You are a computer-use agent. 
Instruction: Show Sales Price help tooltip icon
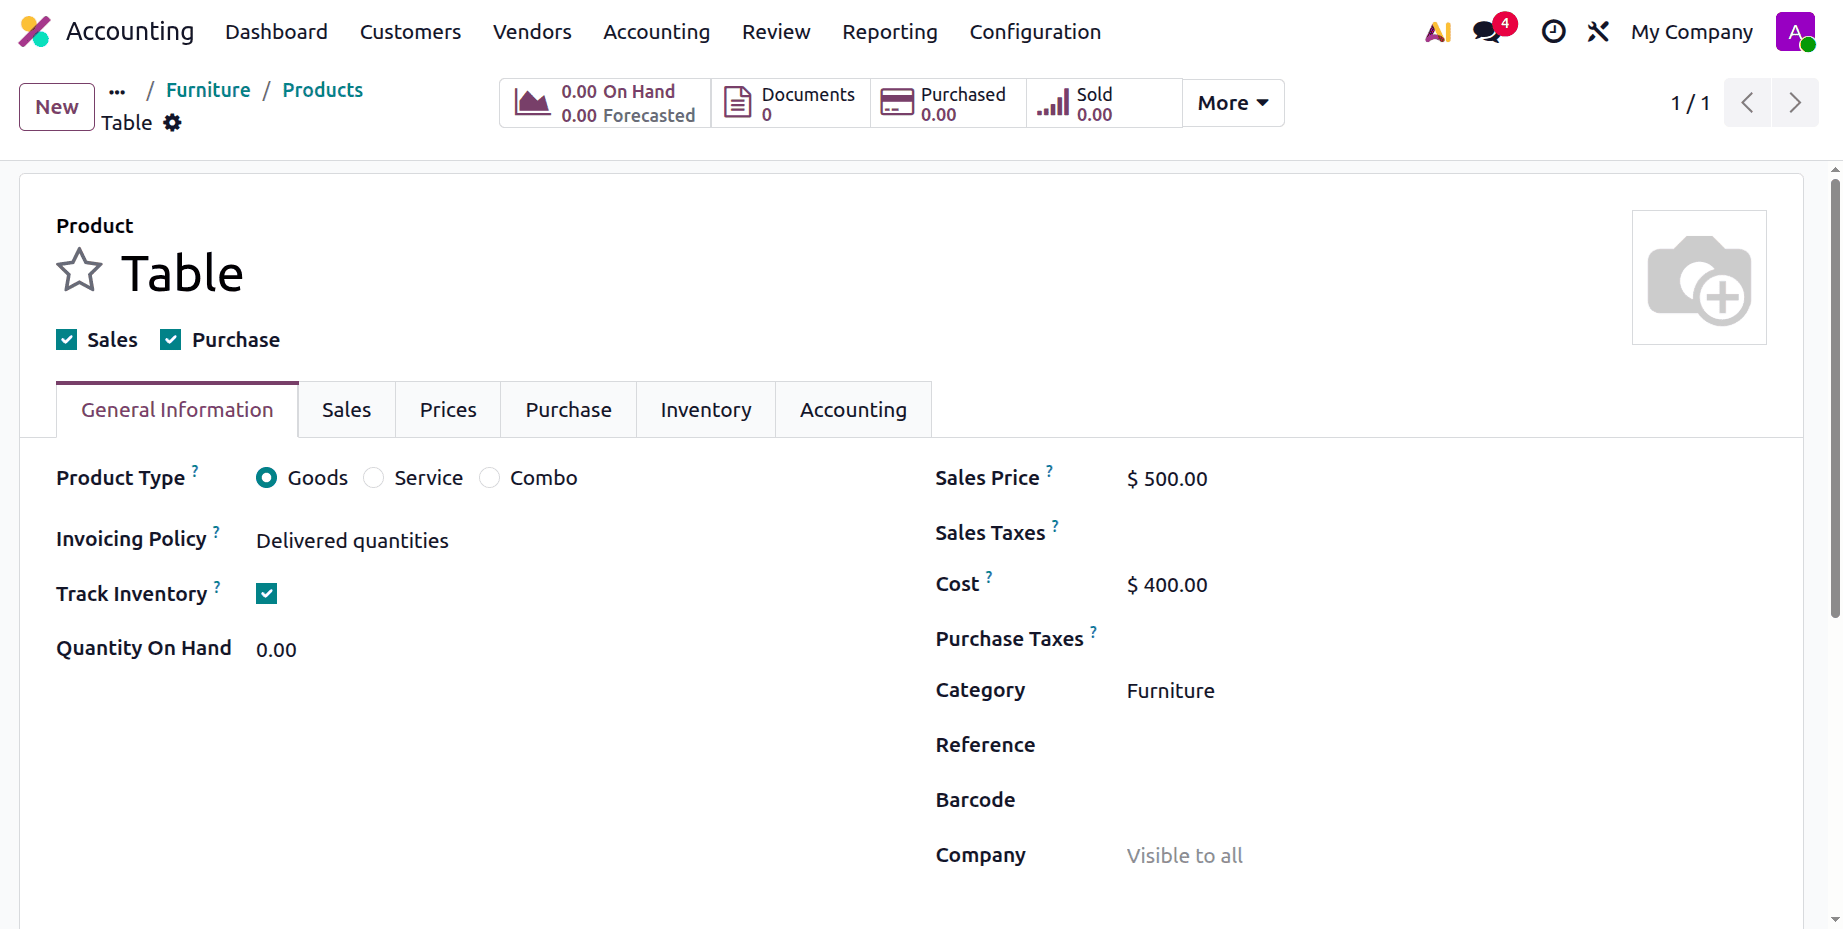pyautogui.click(x=1049, y=470)
